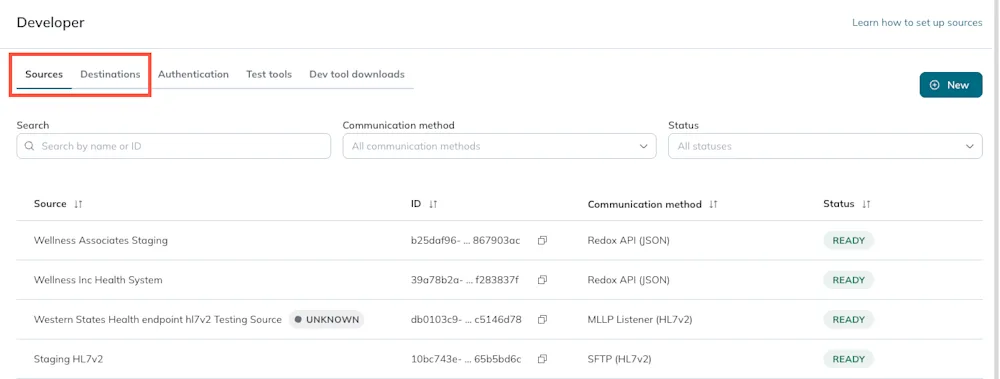Viewport: 1000px width, 379px height.
Task: Click the search magnifier icon
Action: pos(29,146)
